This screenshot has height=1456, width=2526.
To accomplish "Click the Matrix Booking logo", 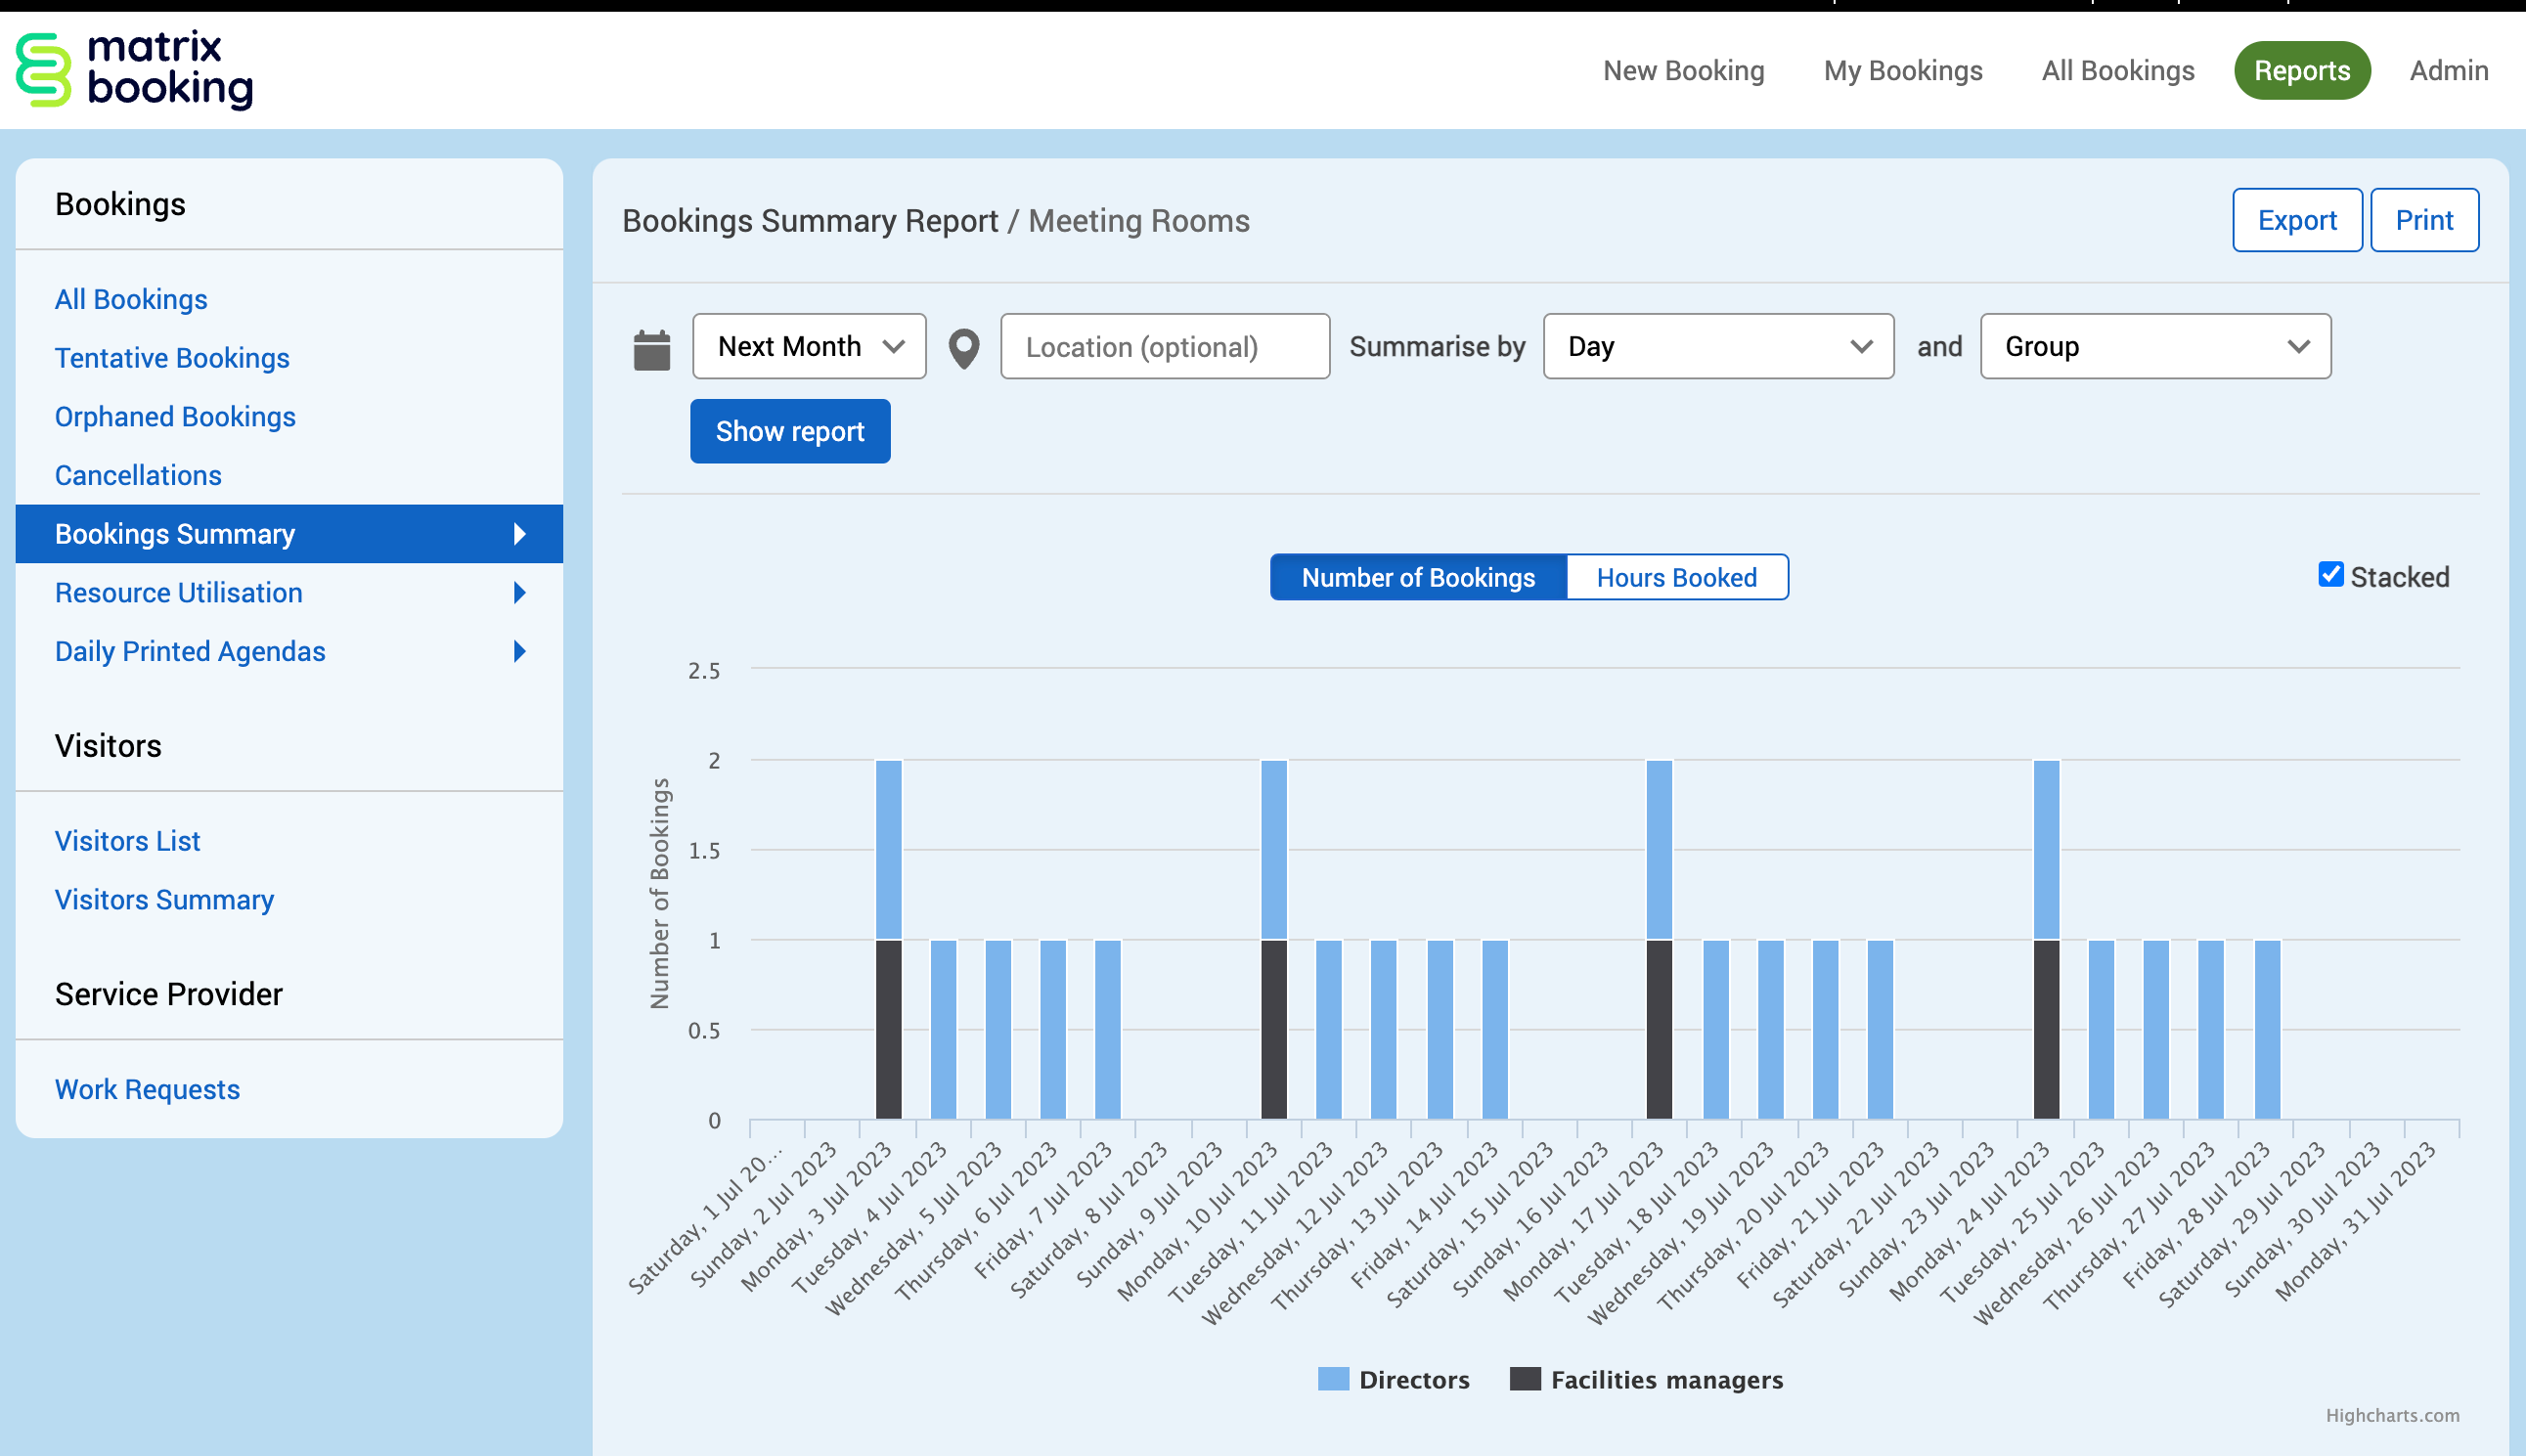I will [135, 70].
